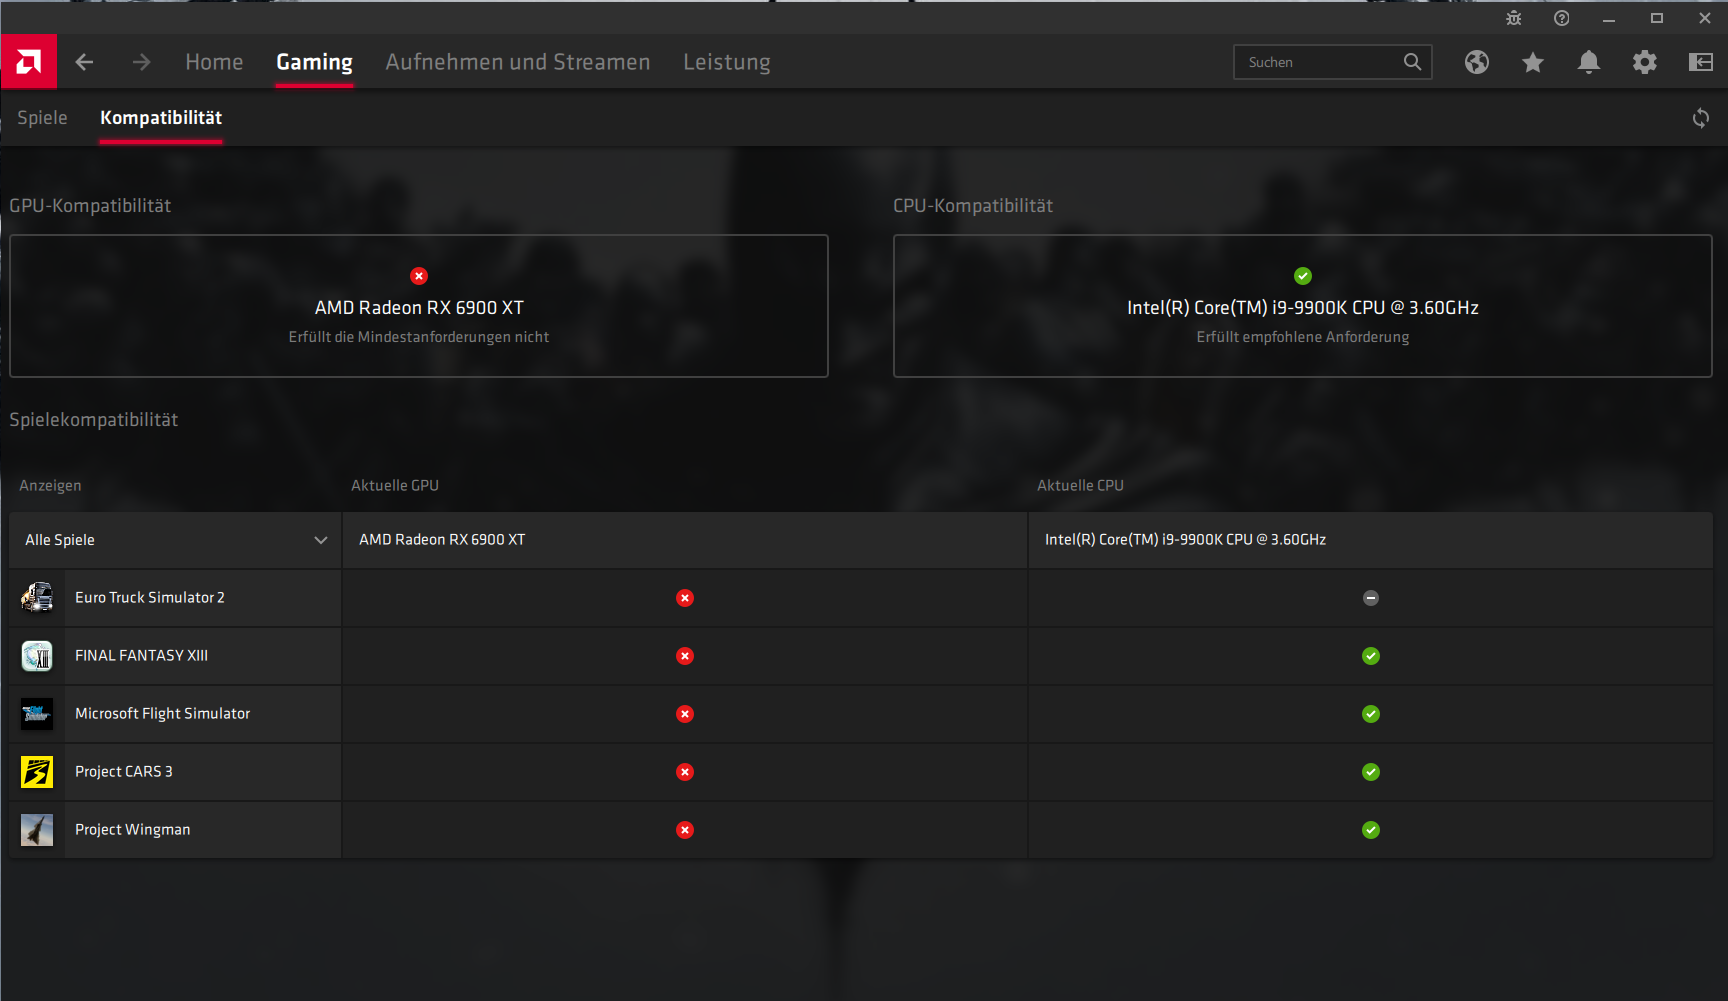Viewport: 1728px width, 1001px height.
Task: Click CPU check icon for Project Wingman
Action: pyautogui.click(x=1371, y=830)
